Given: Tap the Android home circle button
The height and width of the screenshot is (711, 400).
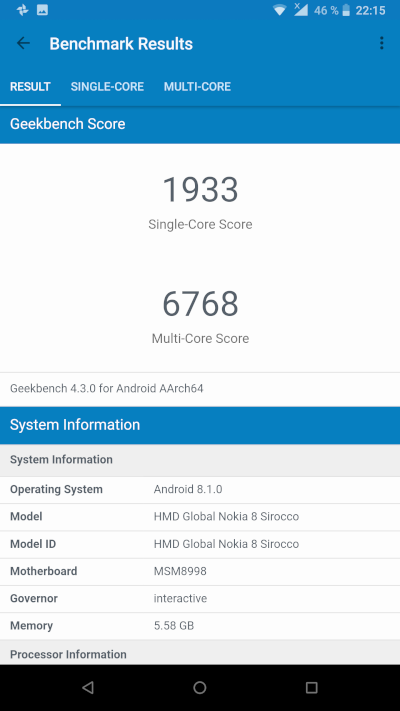Looking at the screenshot, I should click(x=200, y=688).
